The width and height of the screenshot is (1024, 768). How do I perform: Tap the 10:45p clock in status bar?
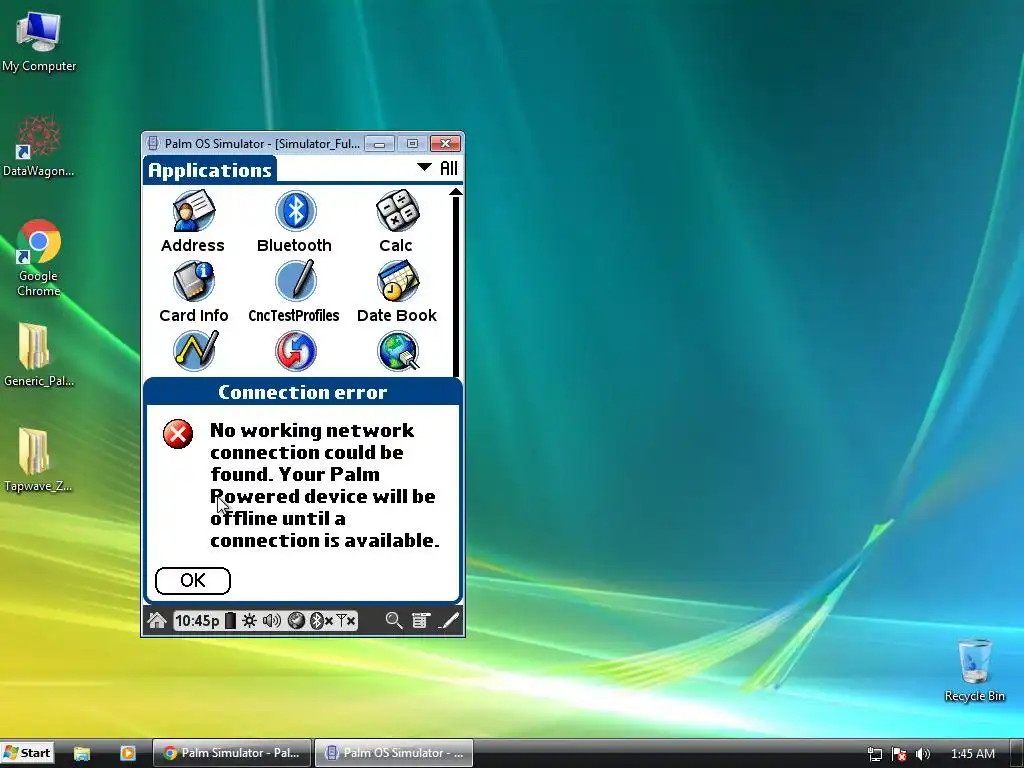point(197,620)
